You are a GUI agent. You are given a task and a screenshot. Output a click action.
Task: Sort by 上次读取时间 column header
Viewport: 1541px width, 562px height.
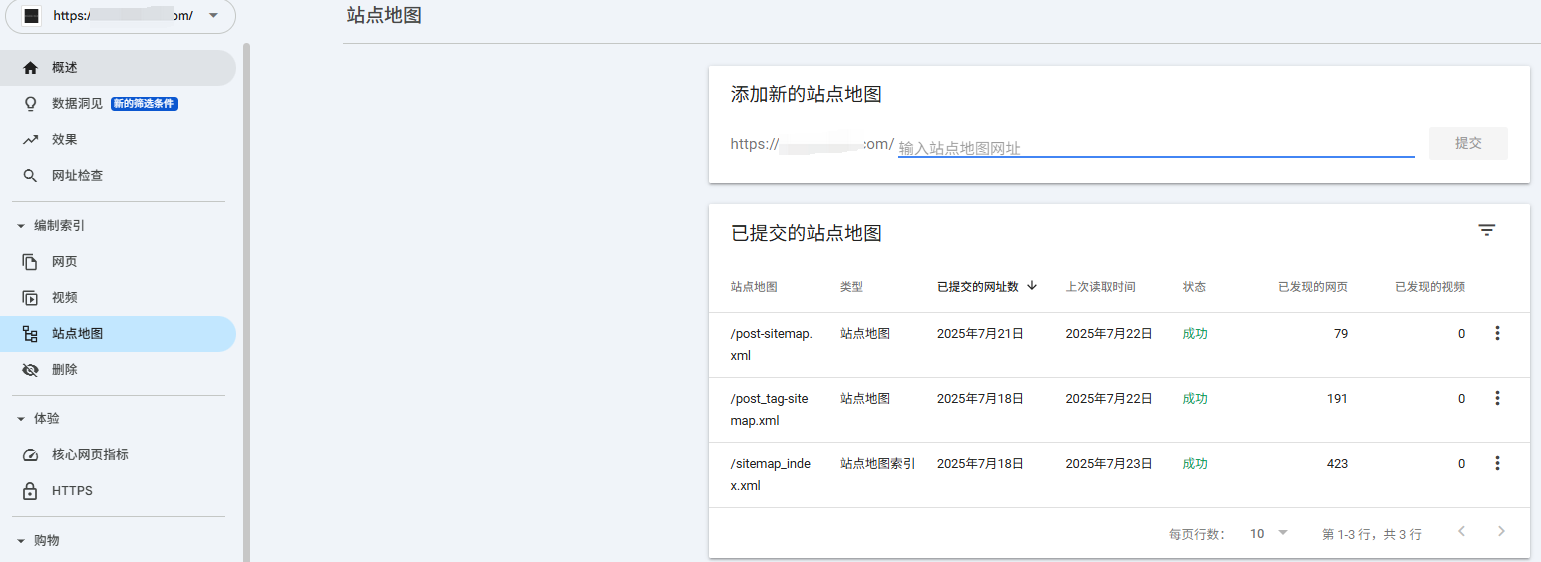pos(1100,287)
